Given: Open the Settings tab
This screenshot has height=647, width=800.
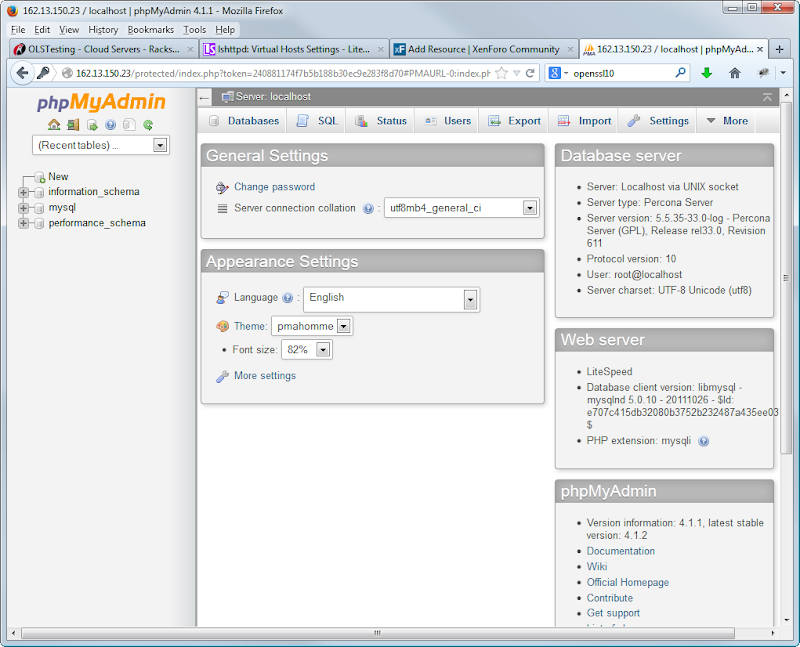Looking at the screenshot, I should 657,121.
